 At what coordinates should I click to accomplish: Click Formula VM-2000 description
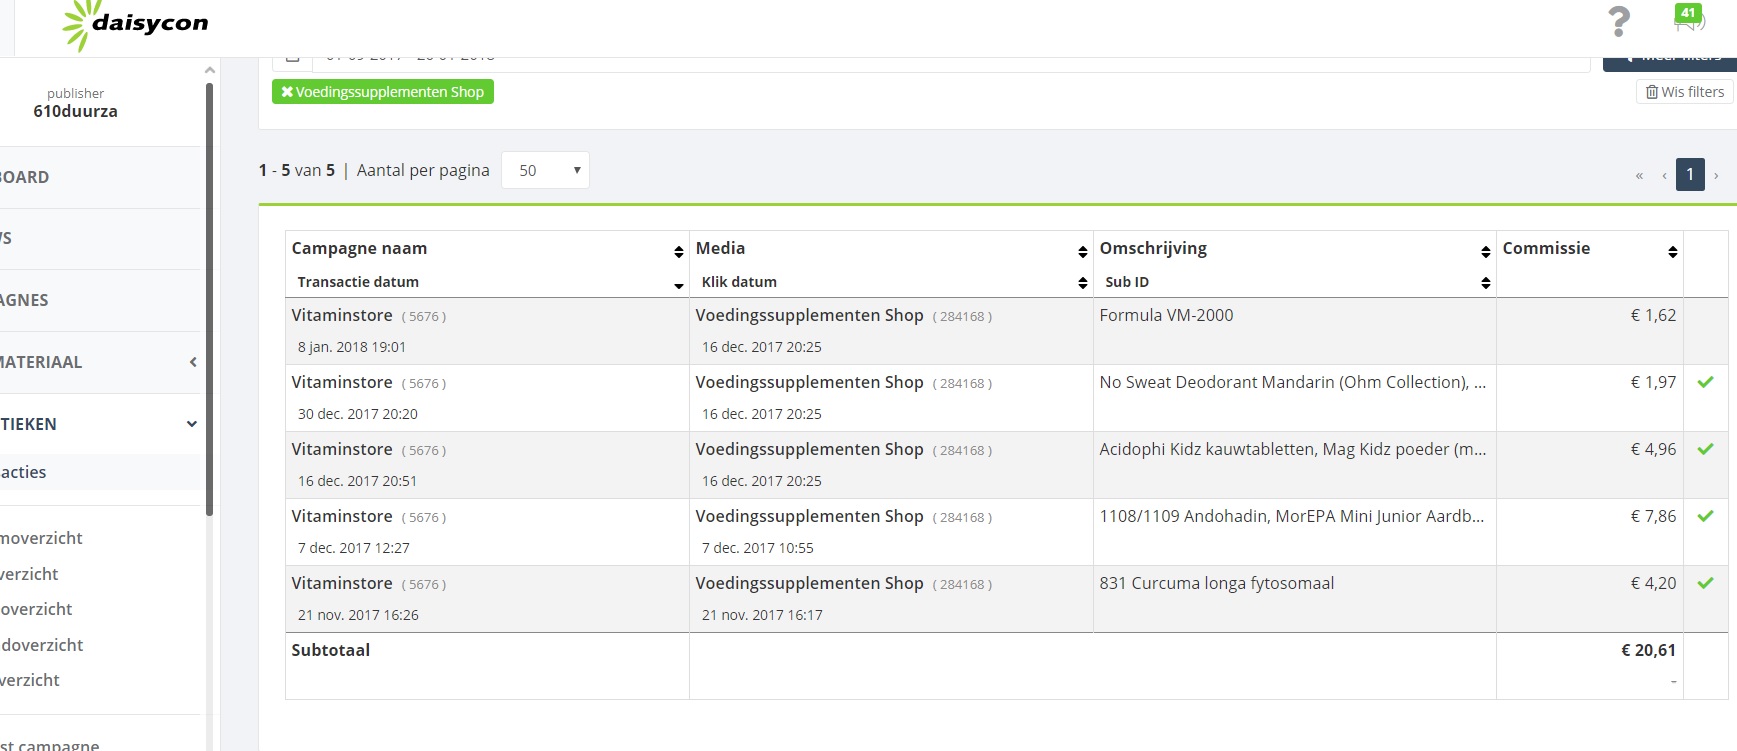click(x=1166, y=315)
